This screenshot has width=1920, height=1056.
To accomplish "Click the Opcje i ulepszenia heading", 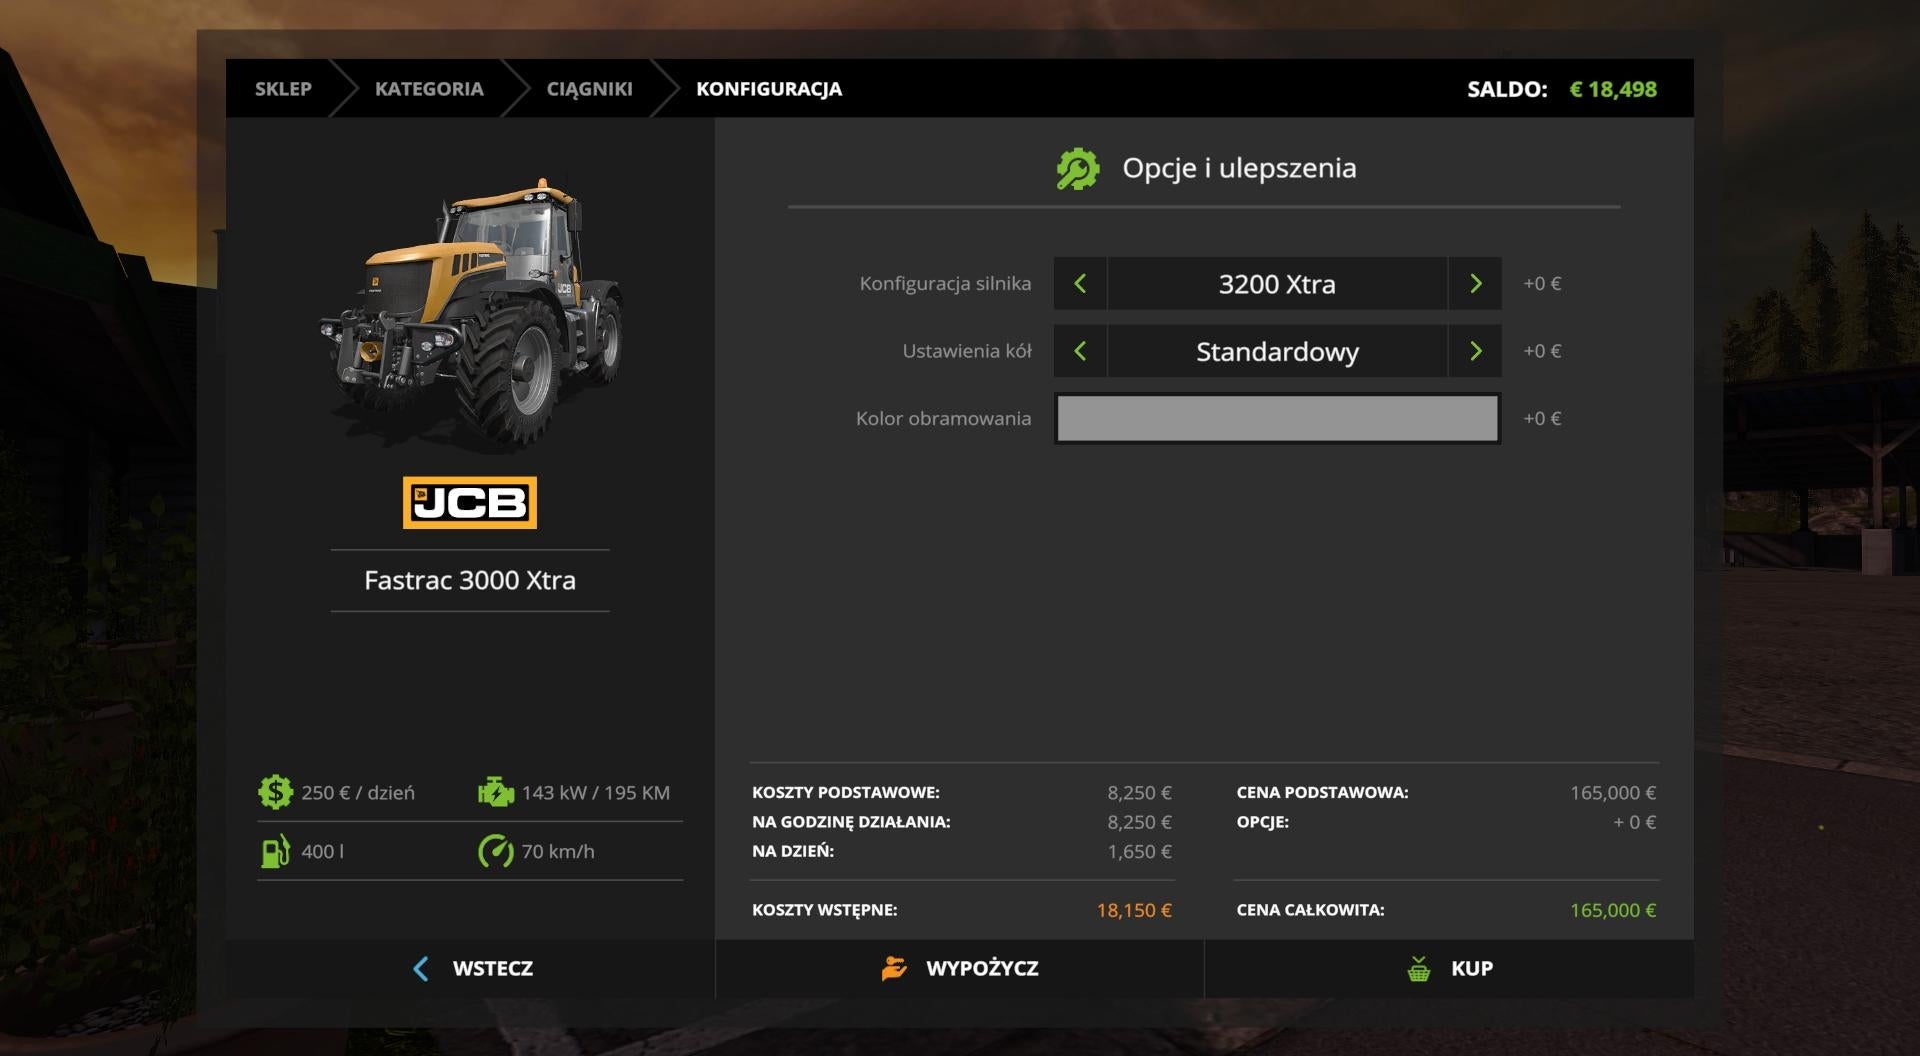I will click(x=1239, y=168).
